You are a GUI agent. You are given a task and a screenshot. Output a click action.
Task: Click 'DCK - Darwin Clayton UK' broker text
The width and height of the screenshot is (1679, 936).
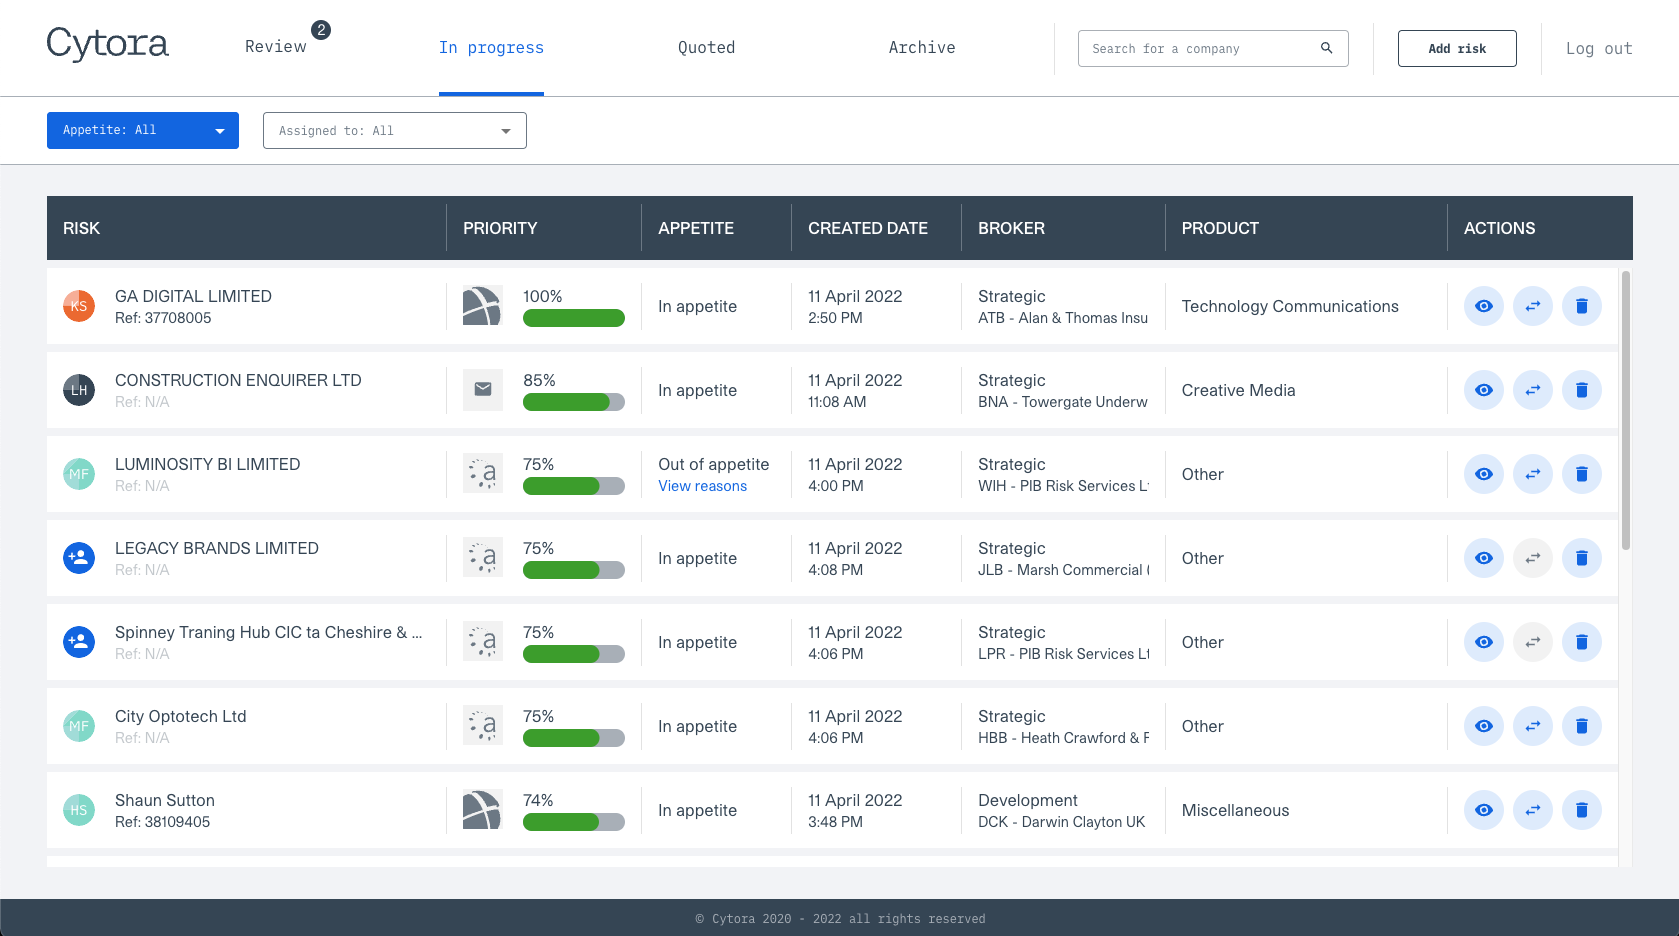coord(1062,822)
